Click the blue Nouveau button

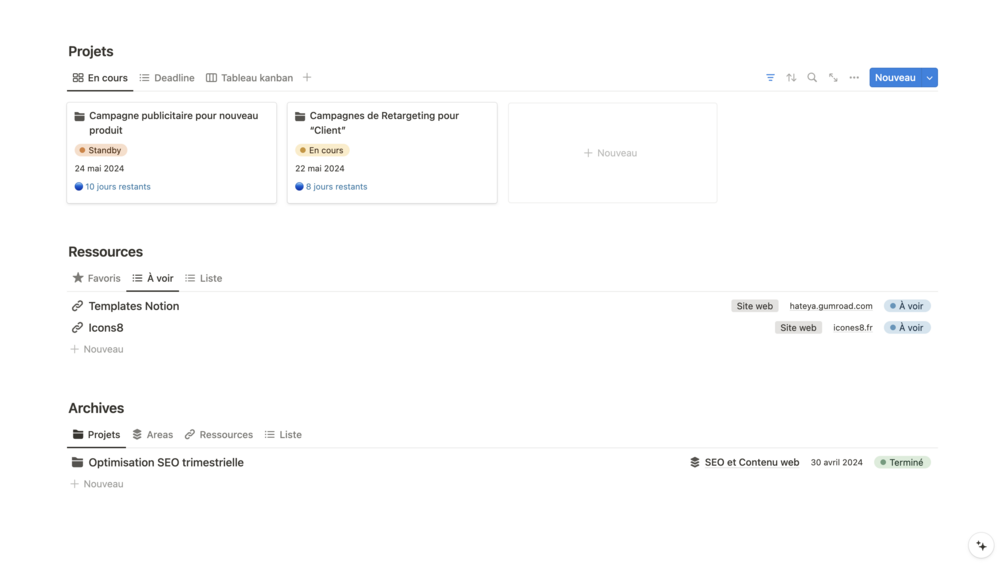coord(895,78)
